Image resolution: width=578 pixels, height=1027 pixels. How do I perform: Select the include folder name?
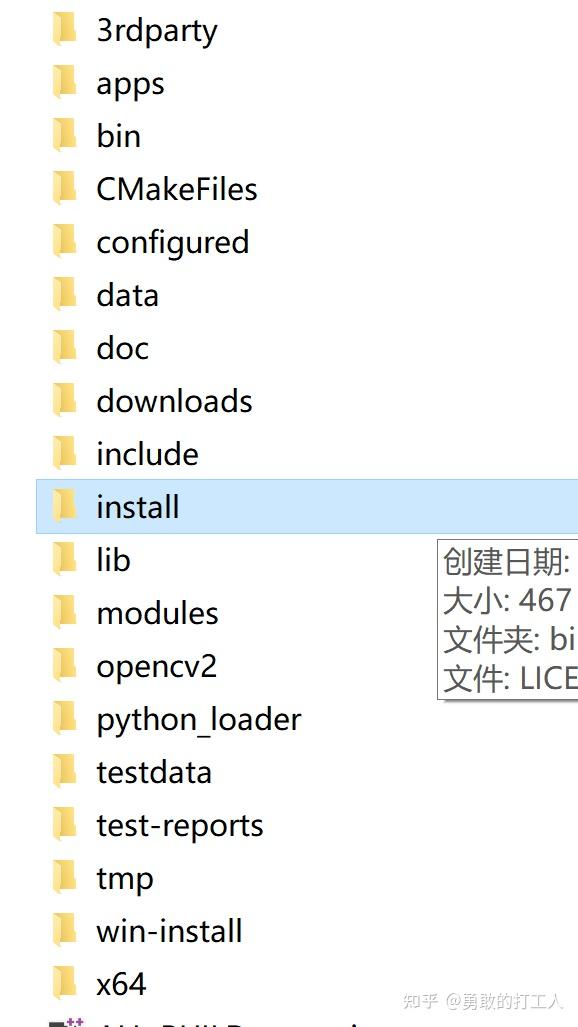tap(147, 454)
